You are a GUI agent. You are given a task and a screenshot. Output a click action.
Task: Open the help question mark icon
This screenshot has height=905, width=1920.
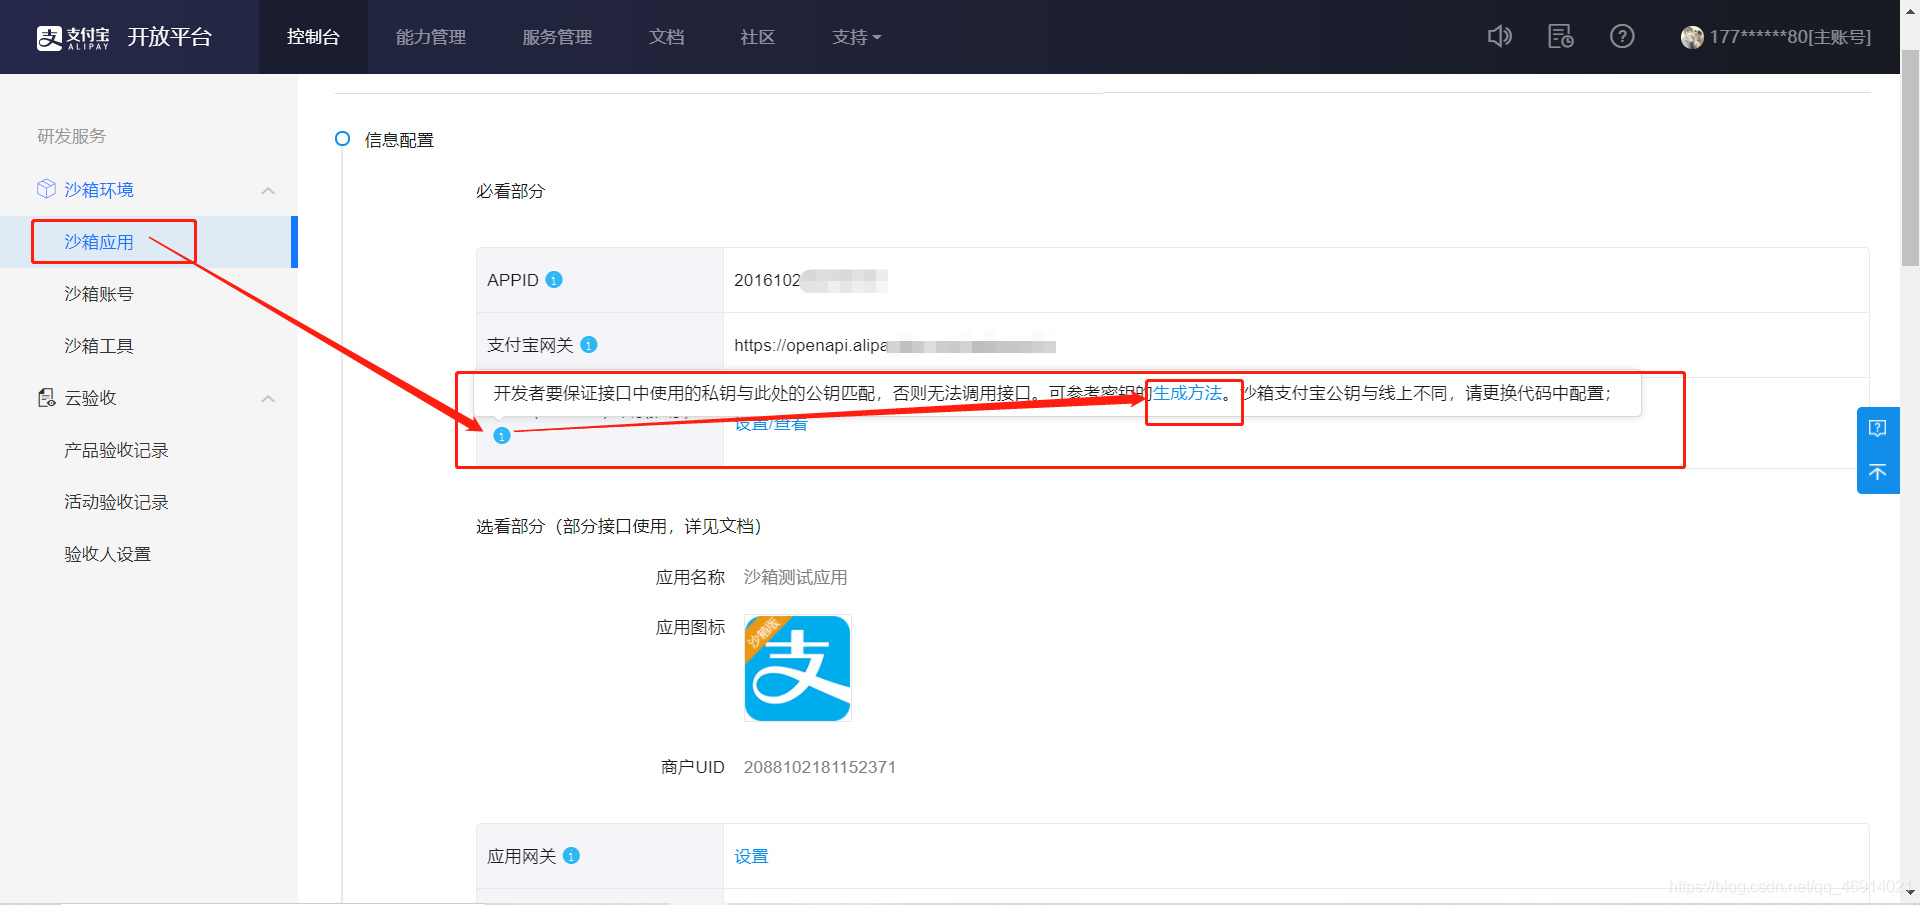[1622, 37]
